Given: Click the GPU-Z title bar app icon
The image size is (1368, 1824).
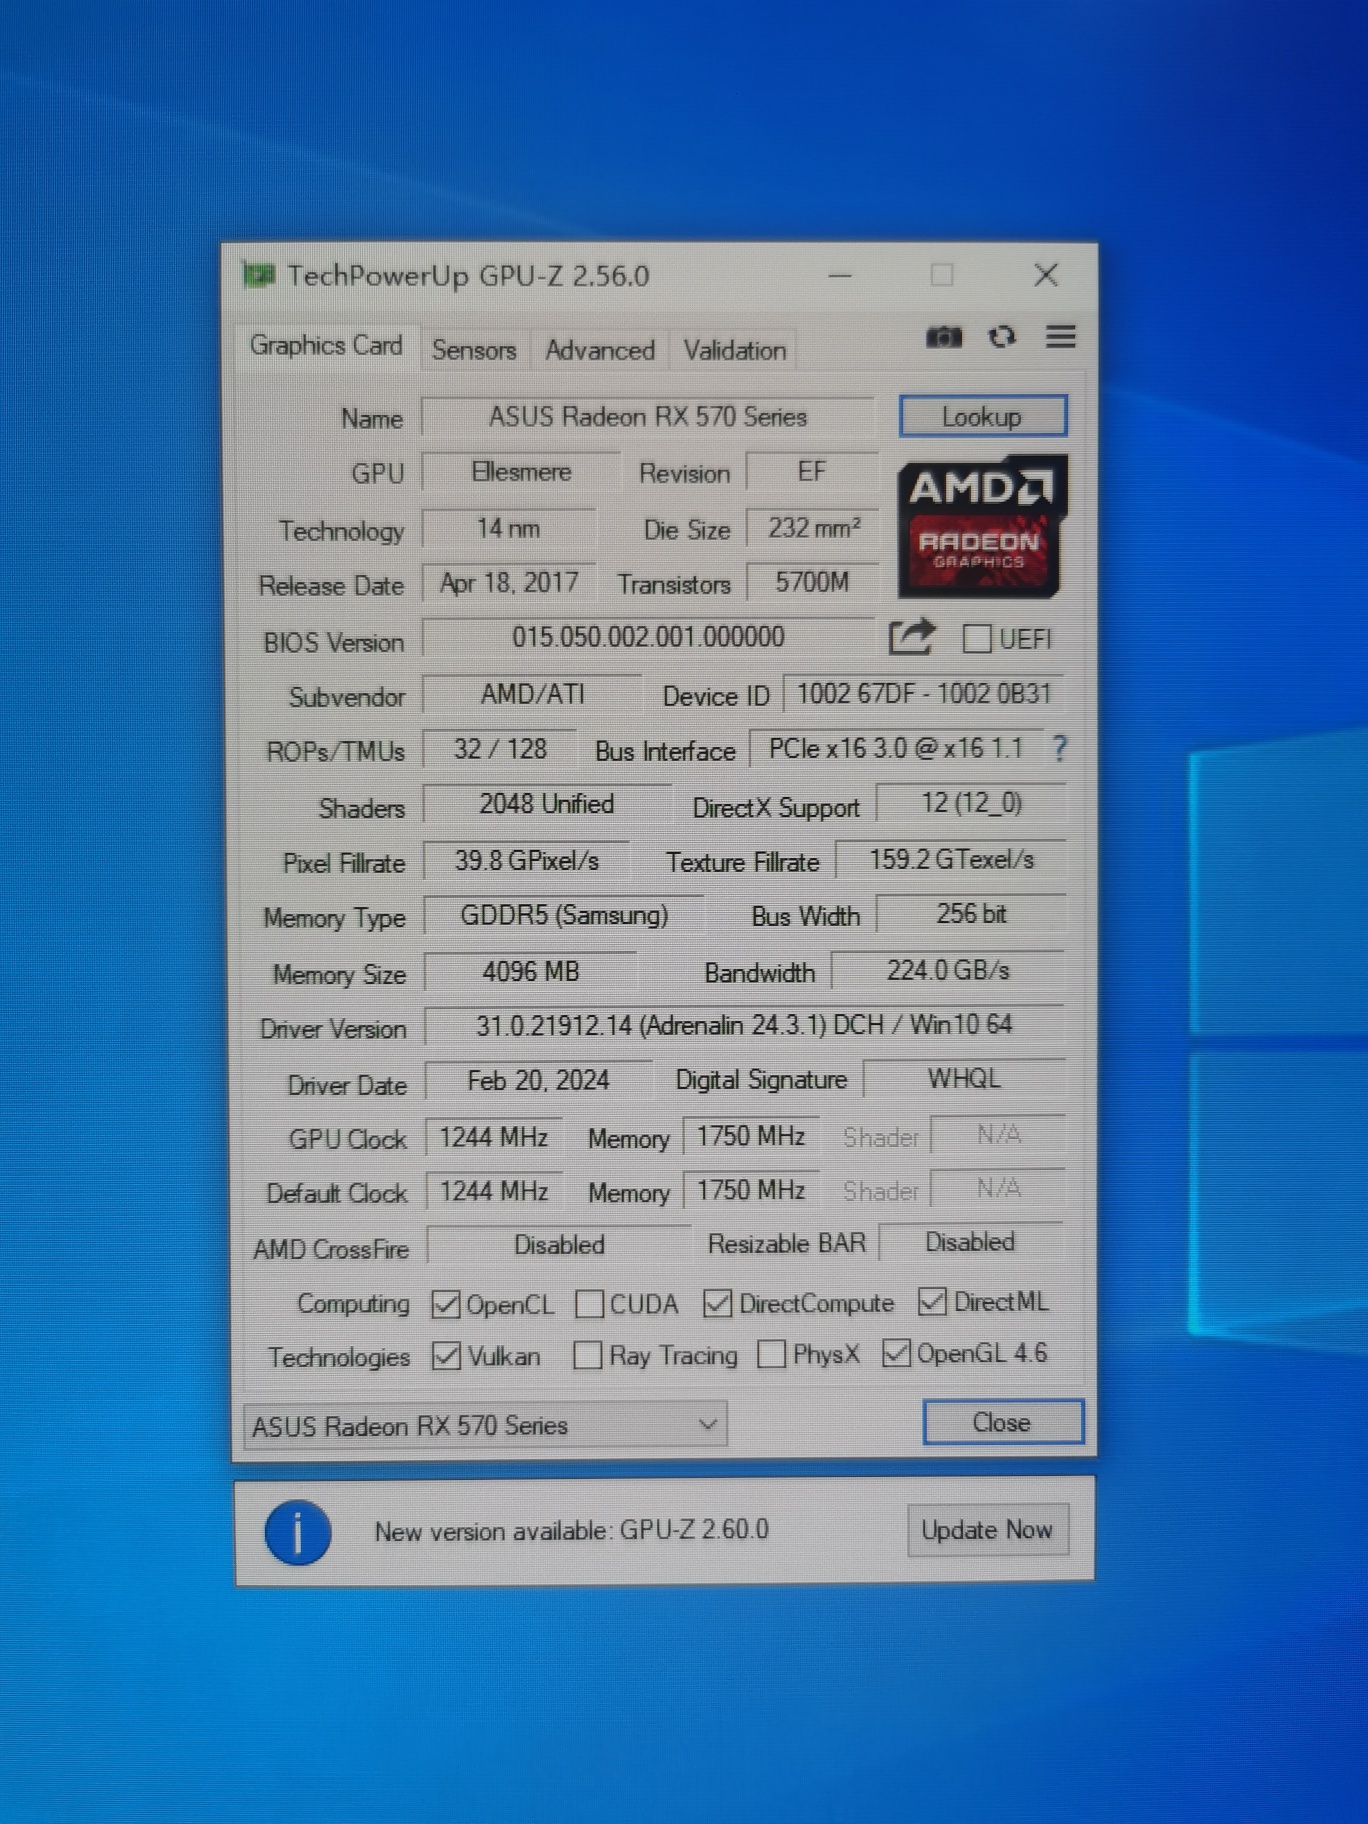Looking at the screenshot, I should click(x=259, y=275).
